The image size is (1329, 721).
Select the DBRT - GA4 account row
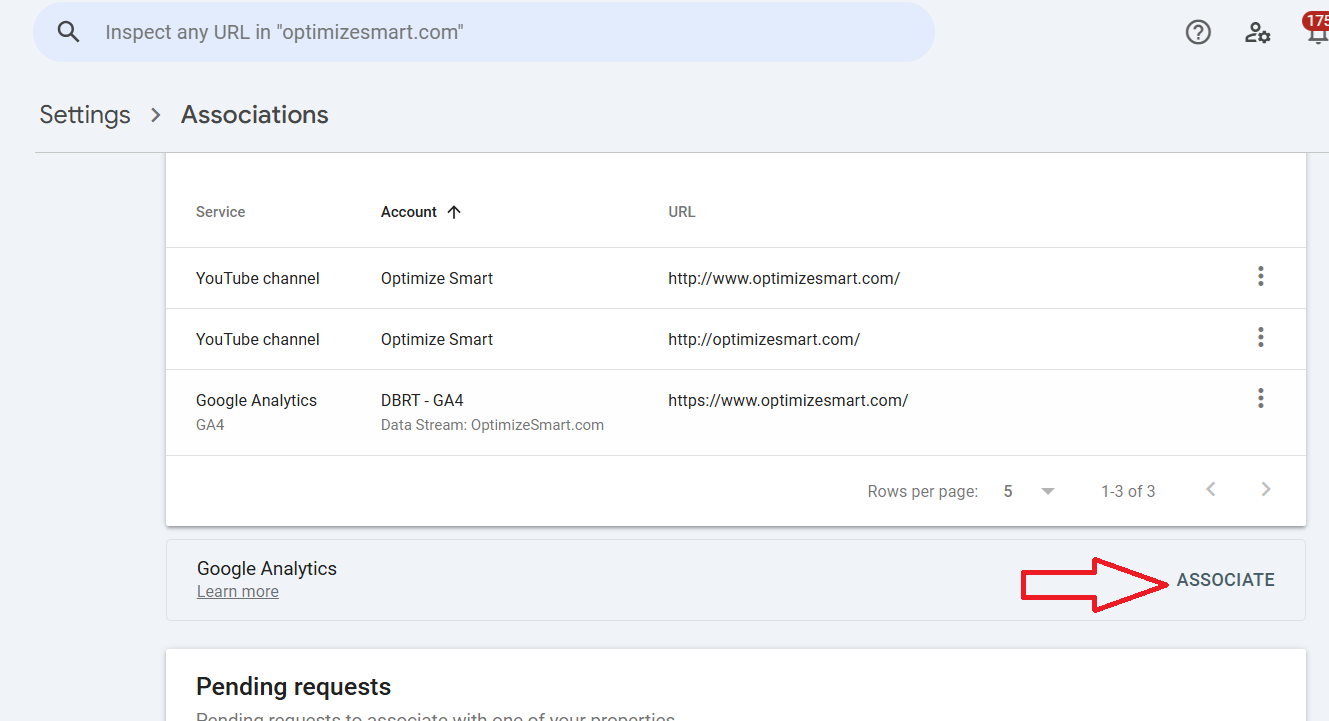[x=422, y=401]
